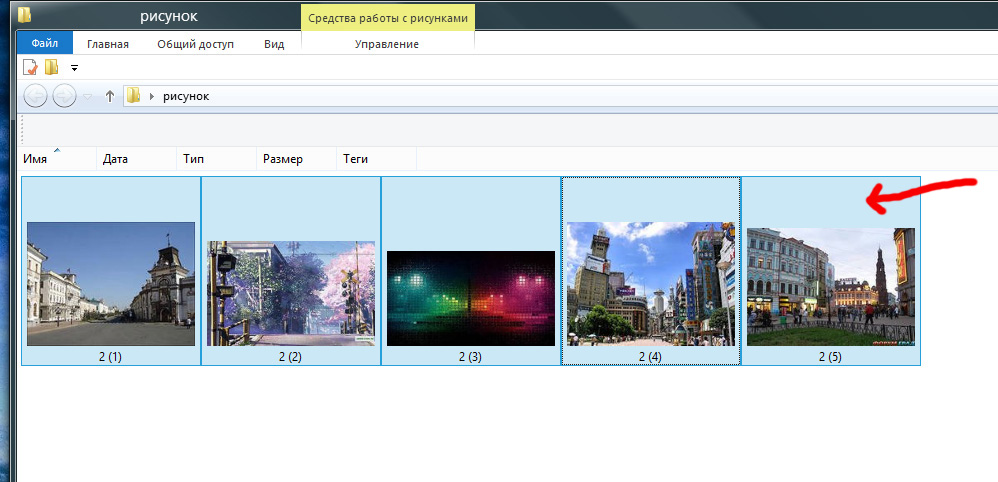This screenshot has width=998, height=482.
Task: Go back with the Back arrow button
Action: tap(35, 97)
